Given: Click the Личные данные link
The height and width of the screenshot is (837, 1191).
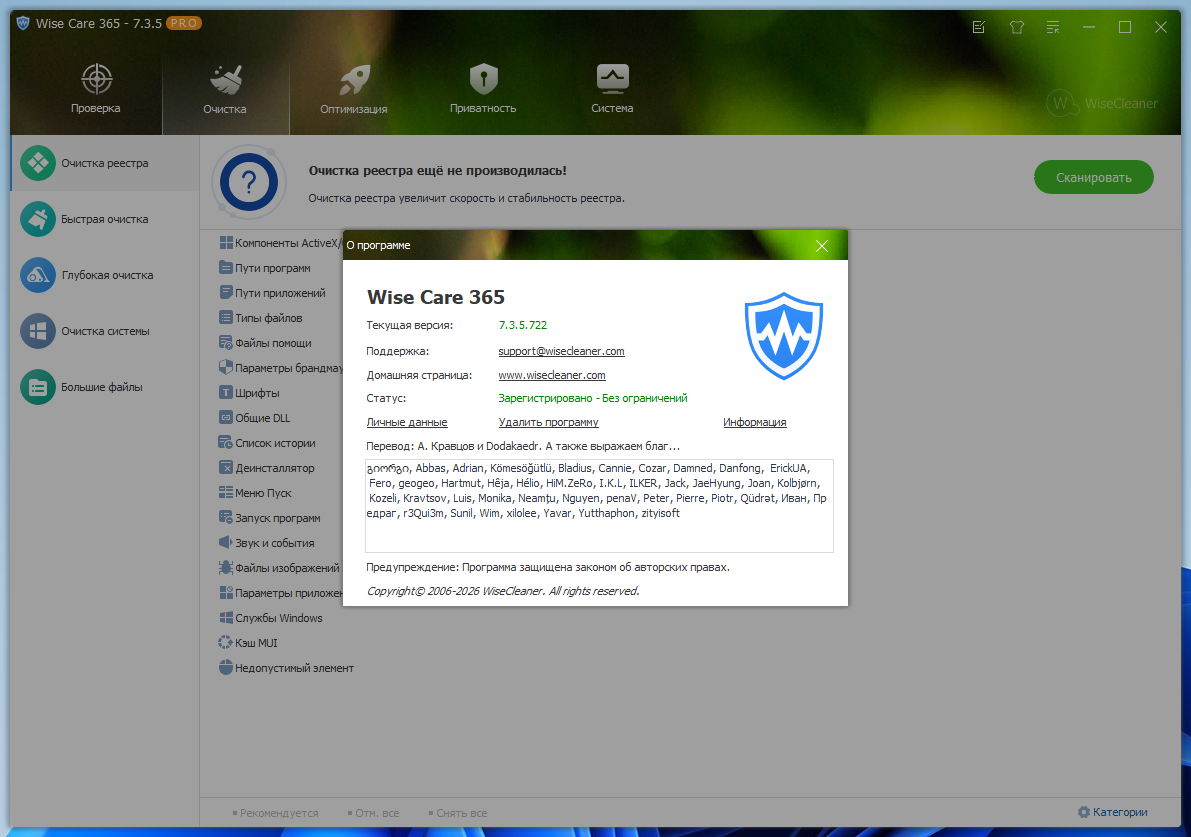Looking at the screenshot, I should point(407,422).
